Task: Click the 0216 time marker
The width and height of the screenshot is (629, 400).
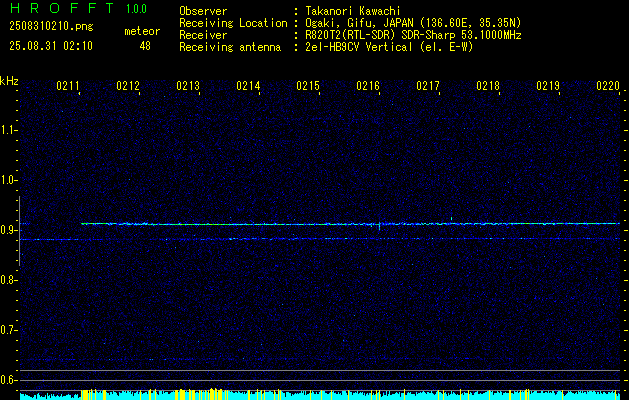Action: (x=368, y=86)
